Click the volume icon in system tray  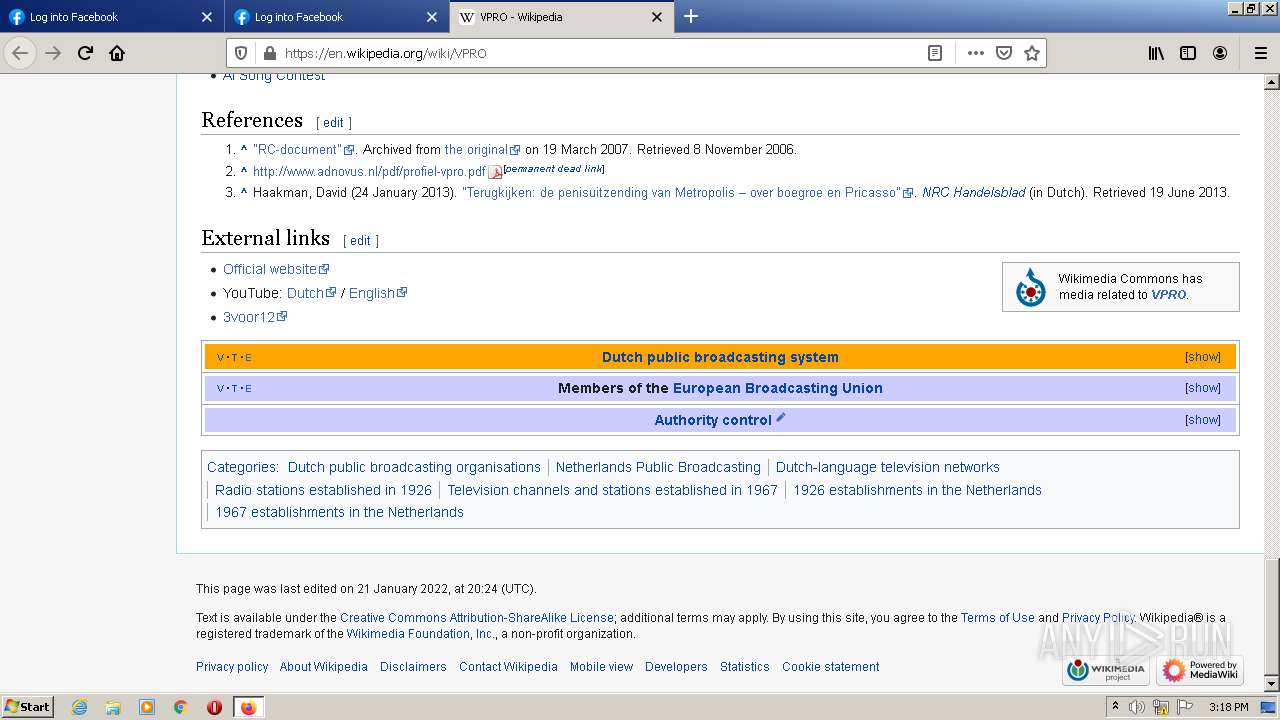1137,707
